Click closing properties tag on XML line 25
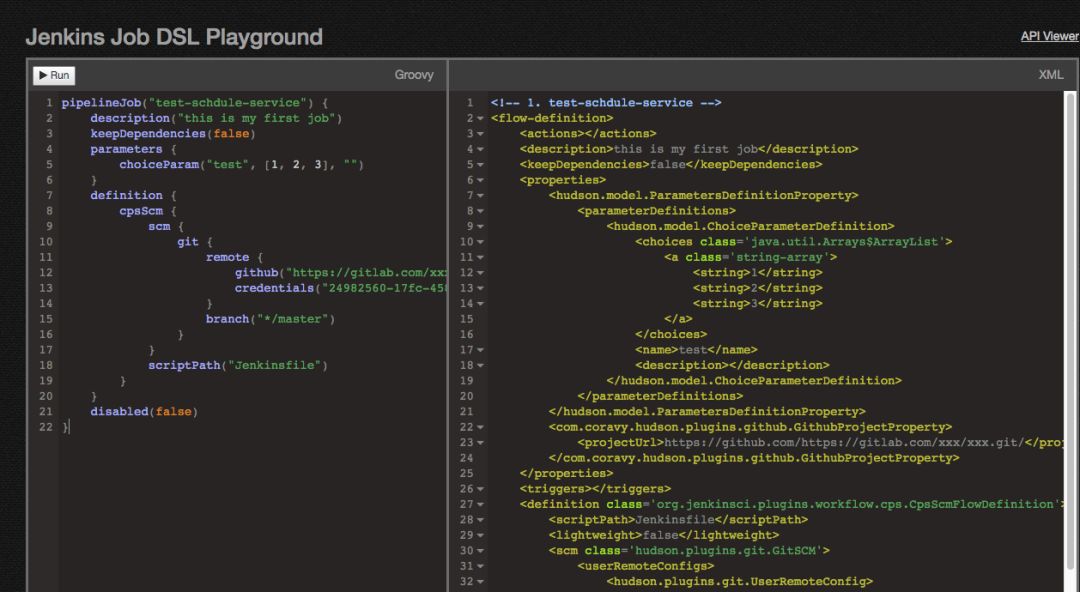1080x592 pixels. click(566, 473)
